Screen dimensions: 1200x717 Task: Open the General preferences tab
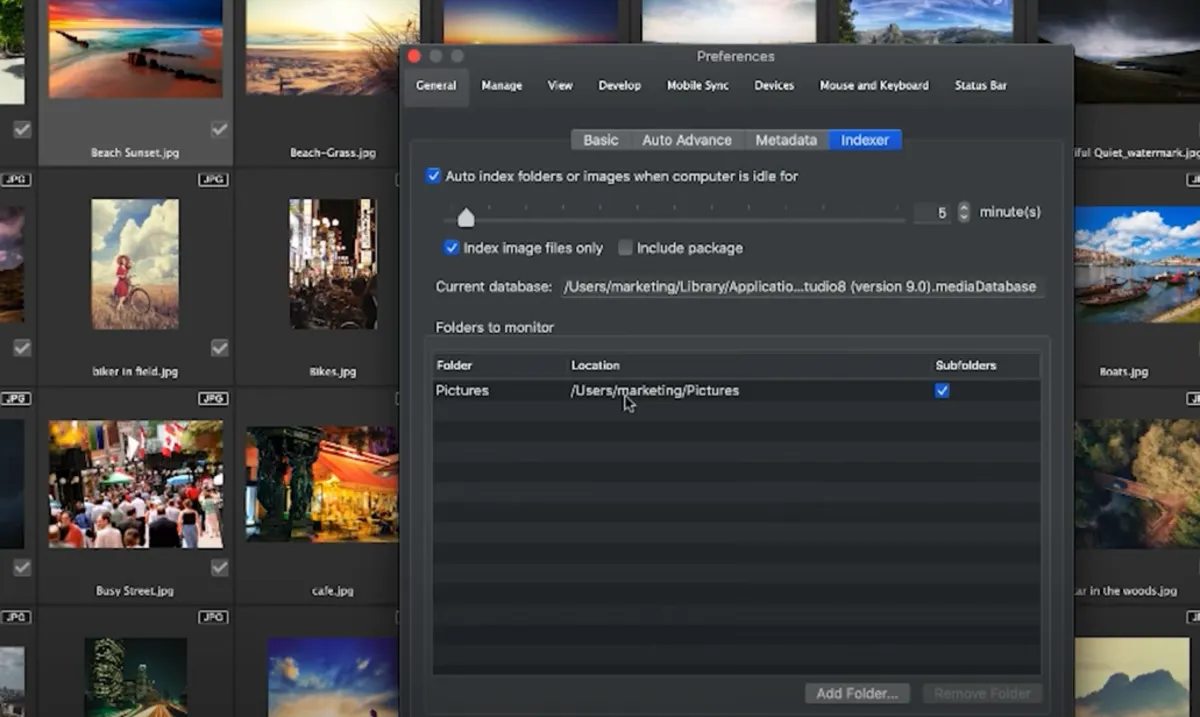coord(436,86)
